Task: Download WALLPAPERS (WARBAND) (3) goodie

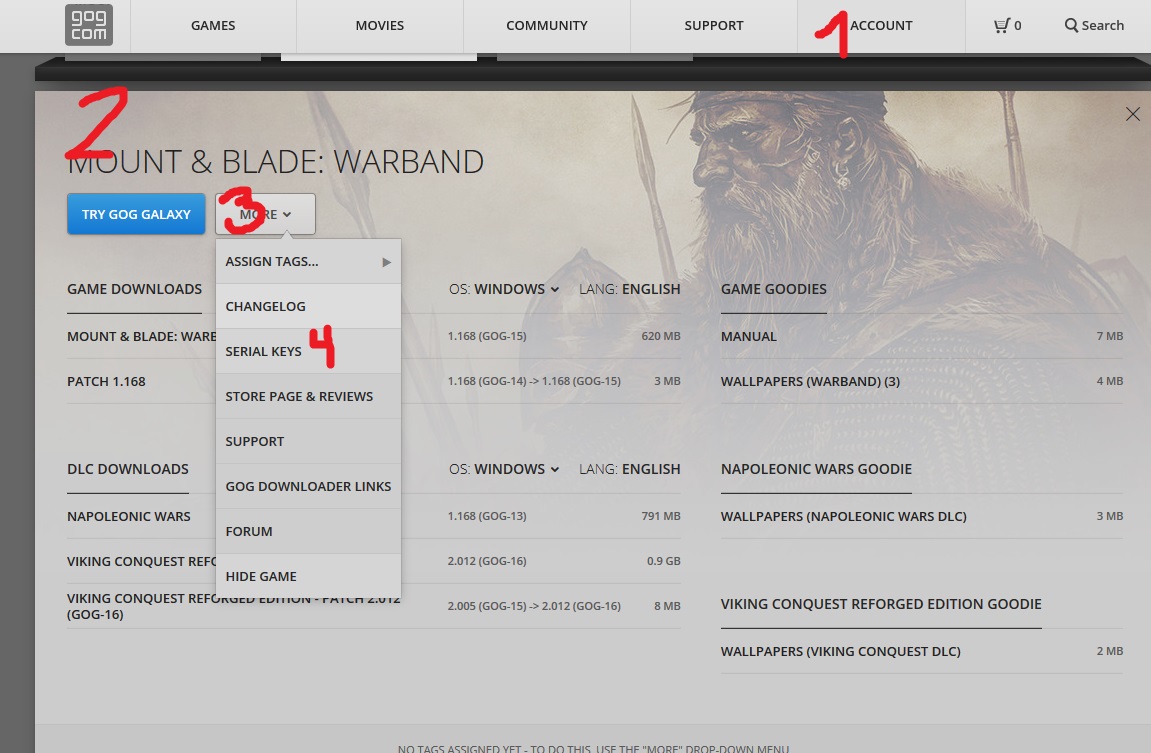Action: pyautogui.click(x=922, y=382)
